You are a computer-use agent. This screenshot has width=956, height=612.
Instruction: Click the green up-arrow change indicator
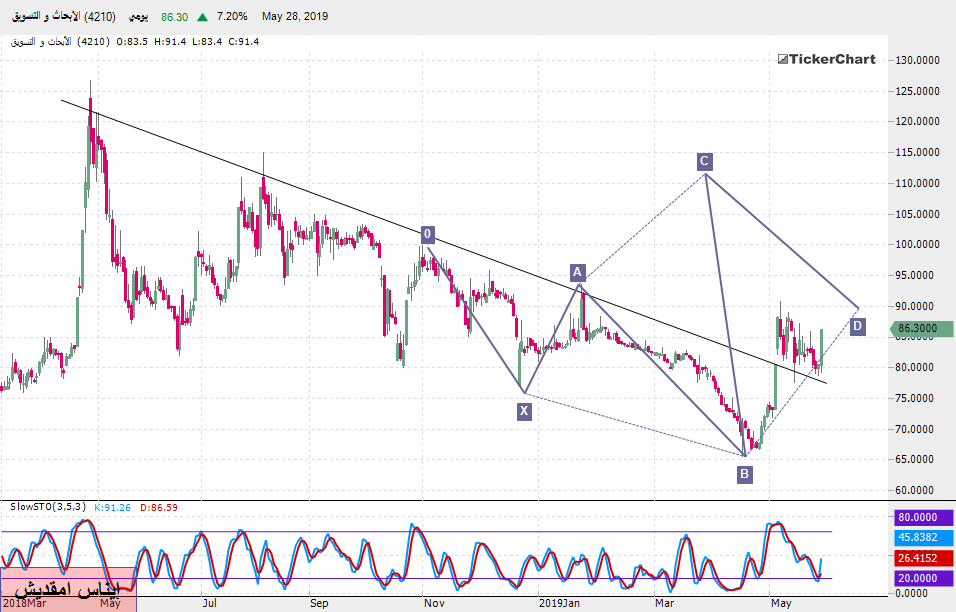(203, 17)
